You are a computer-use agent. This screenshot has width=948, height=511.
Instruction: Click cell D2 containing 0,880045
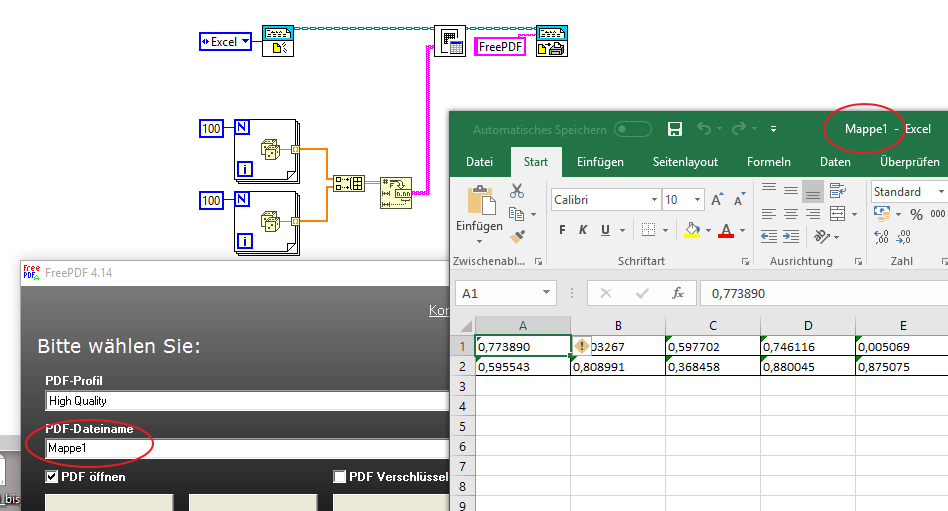pos(808,366)
